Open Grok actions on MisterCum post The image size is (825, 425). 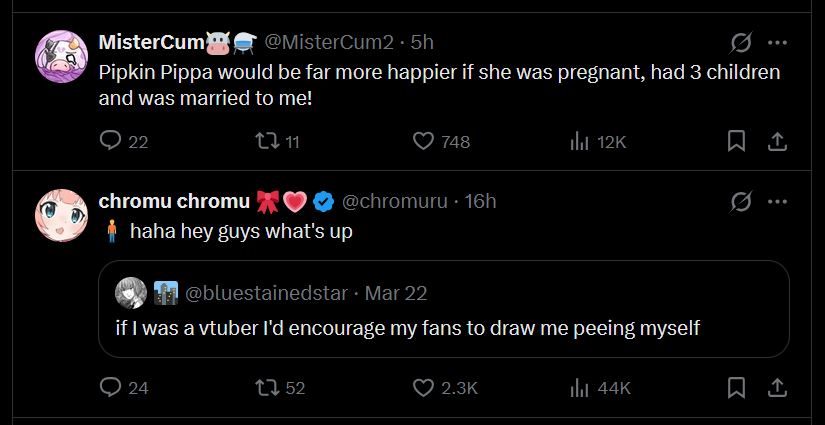click(741, 43)
